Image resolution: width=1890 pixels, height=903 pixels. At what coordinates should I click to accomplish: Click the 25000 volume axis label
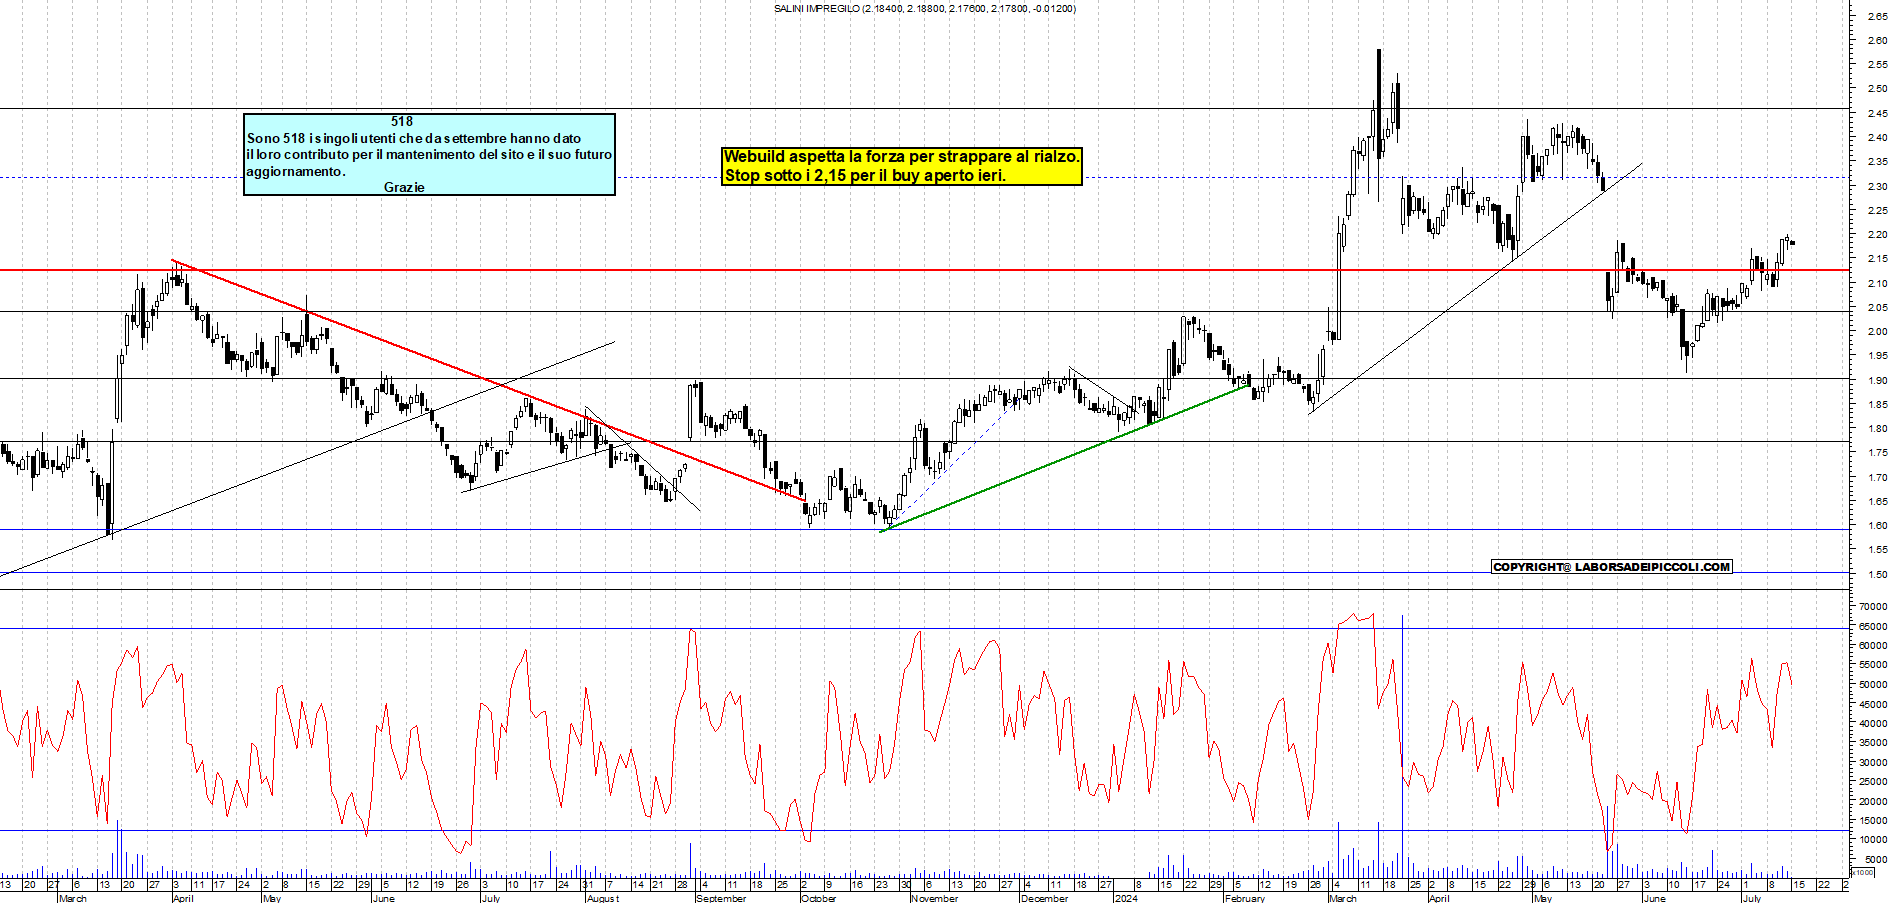click(1873, 782)
